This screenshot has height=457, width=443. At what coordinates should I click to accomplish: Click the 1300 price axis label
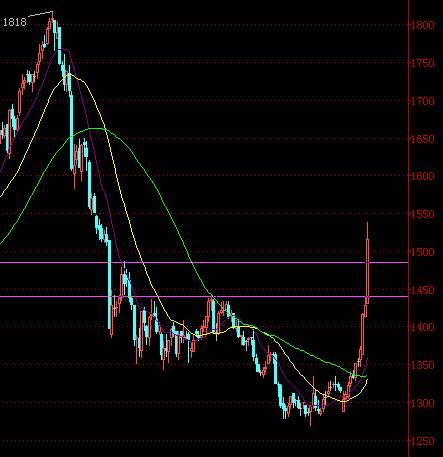423,403
